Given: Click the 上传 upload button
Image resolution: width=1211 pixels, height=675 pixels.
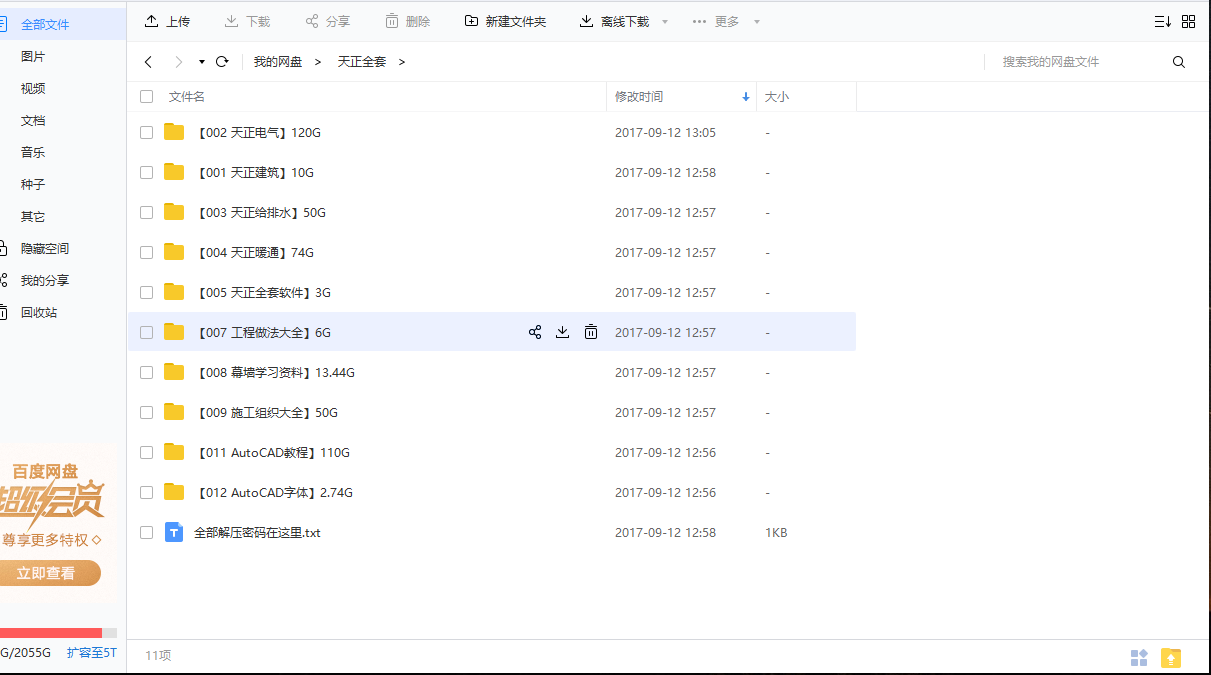Looking at the screenshot, I should tap(167, 21).
